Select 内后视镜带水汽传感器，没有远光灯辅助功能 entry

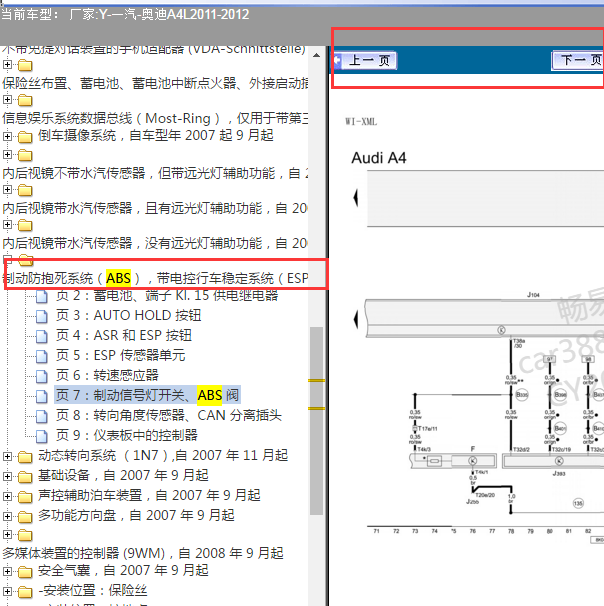click(155, 243)
